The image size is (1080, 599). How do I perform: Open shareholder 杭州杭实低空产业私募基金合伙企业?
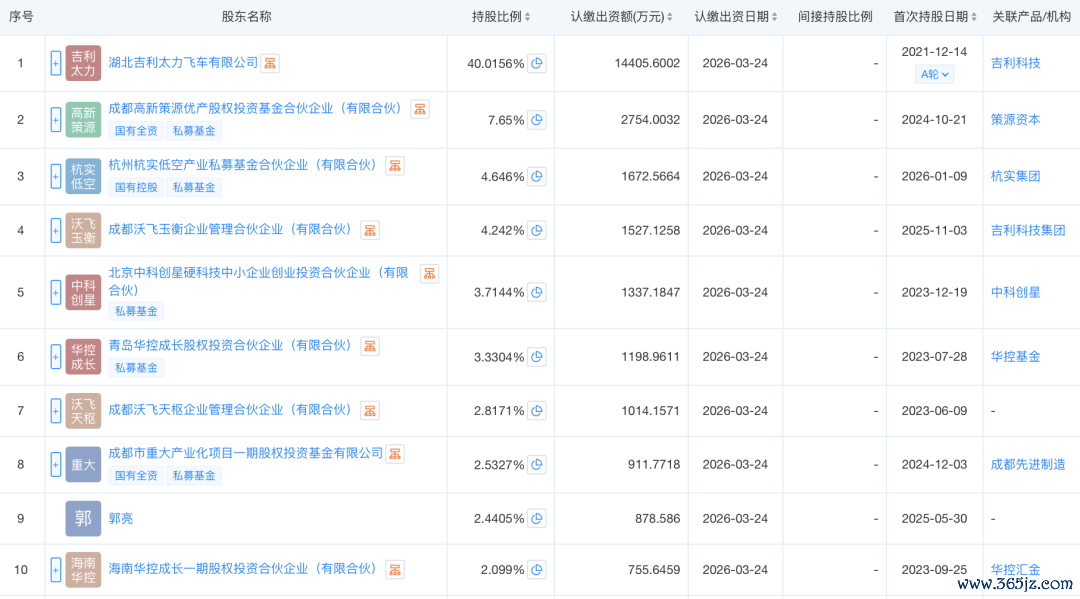tap(242, 165)
